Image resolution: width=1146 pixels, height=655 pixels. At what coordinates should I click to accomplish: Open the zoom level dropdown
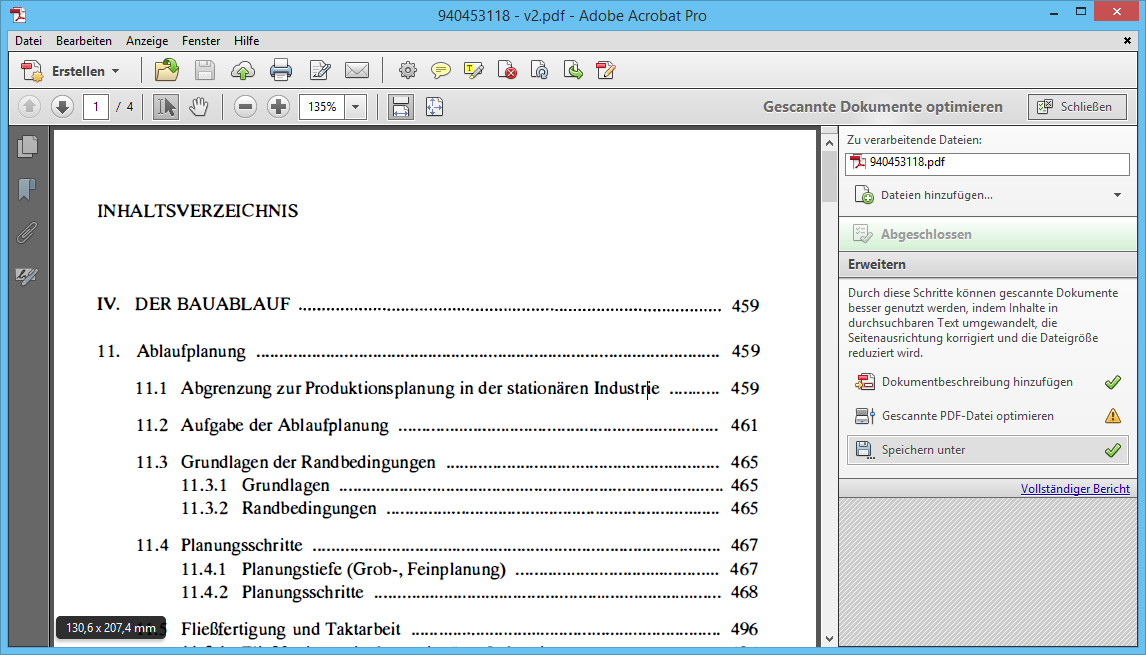pos(356,107)
